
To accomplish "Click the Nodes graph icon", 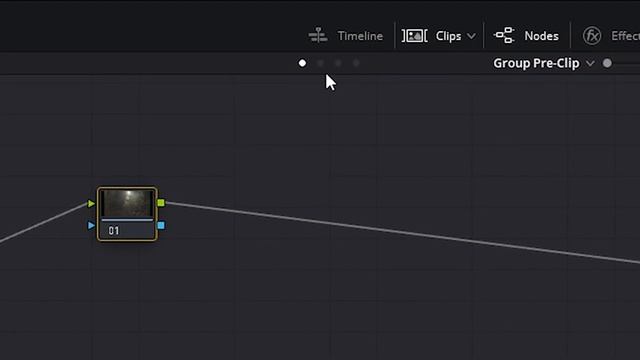I will click(x=504, y=36).
